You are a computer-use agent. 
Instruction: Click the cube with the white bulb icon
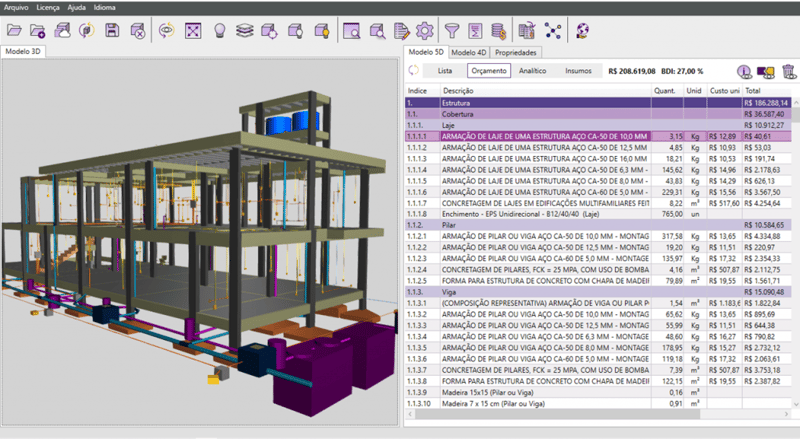click(x=295, y=31)
